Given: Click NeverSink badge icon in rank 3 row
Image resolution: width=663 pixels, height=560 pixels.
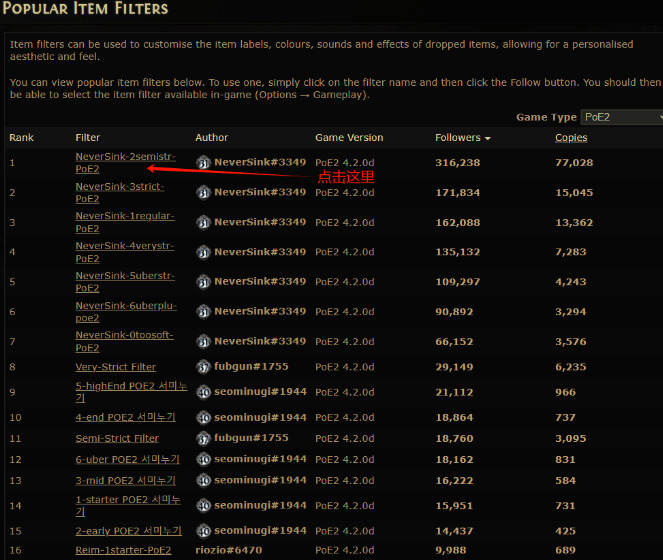Looking at the screenshot, I should point(203,222).
